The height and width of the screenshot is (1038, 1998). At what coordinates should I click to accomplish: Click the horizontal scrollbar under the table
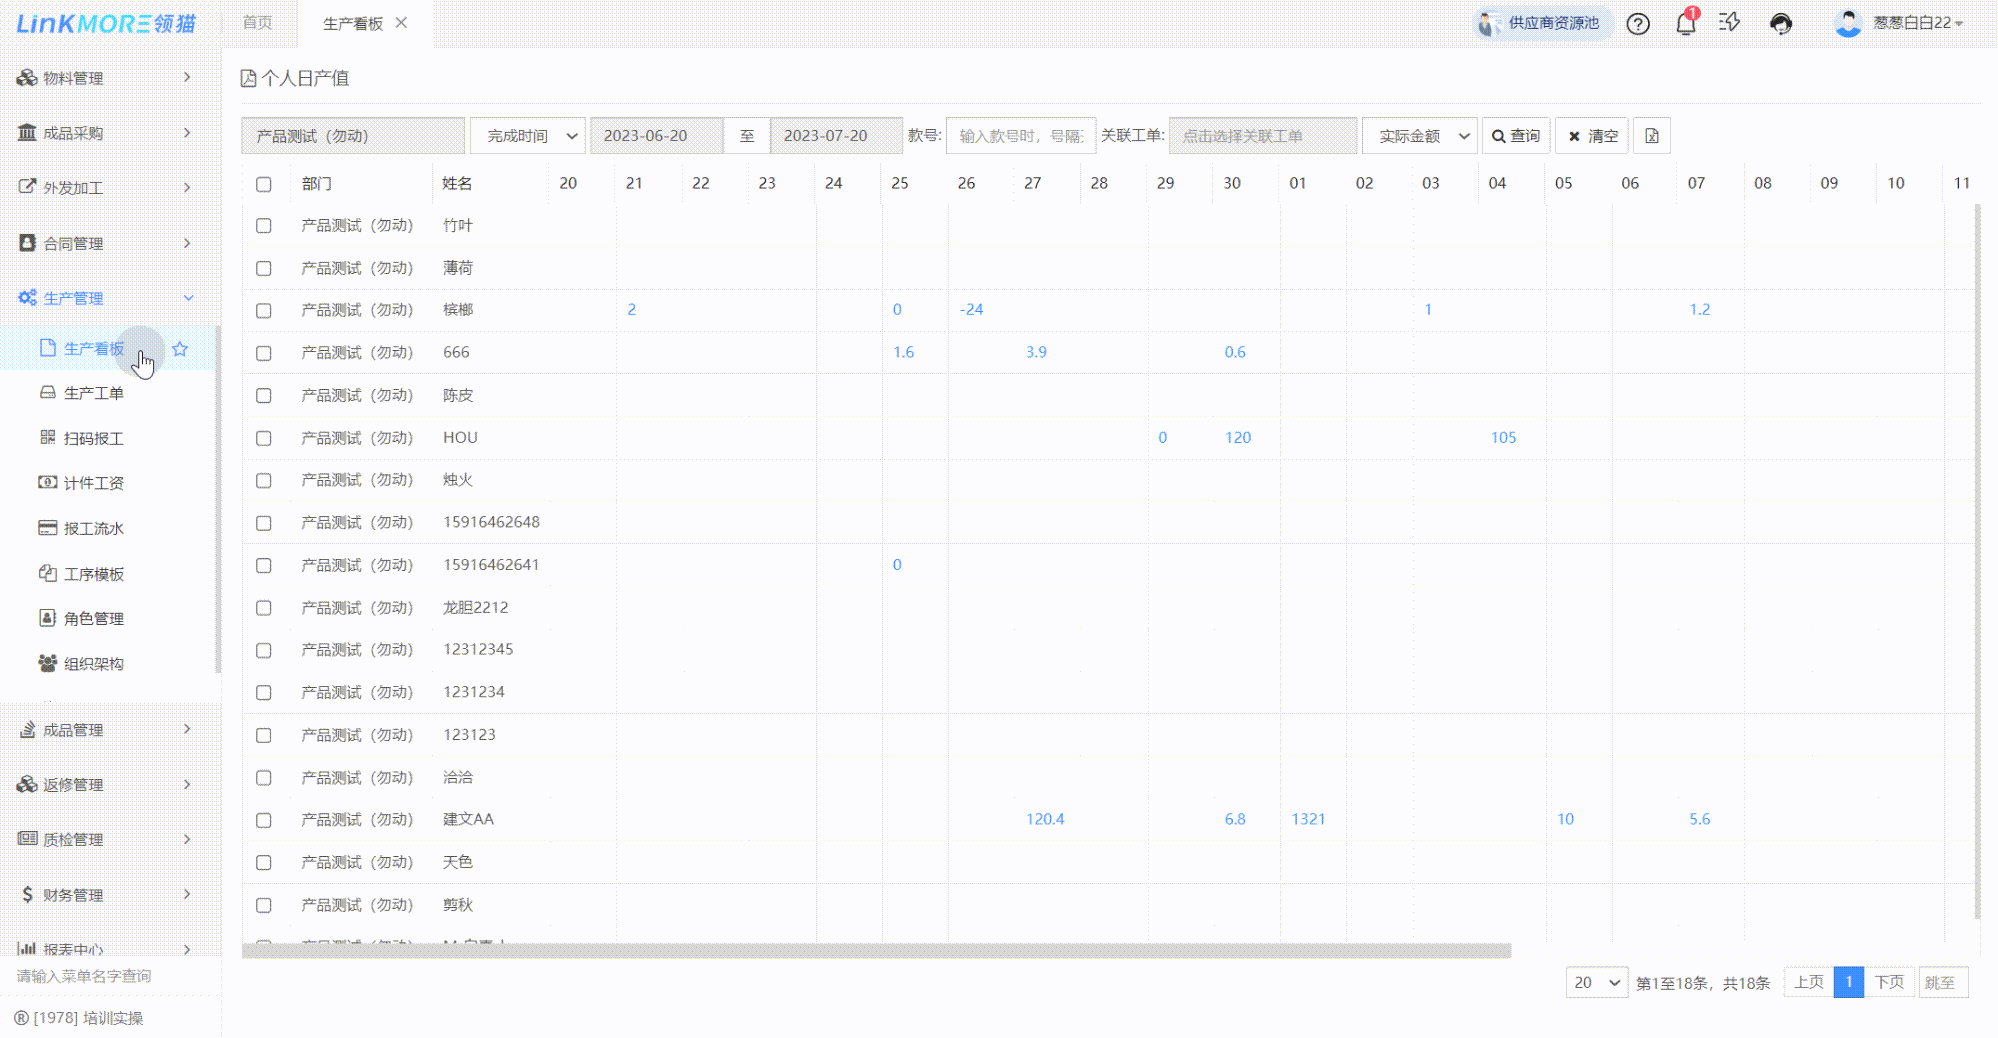pos(876,951)
